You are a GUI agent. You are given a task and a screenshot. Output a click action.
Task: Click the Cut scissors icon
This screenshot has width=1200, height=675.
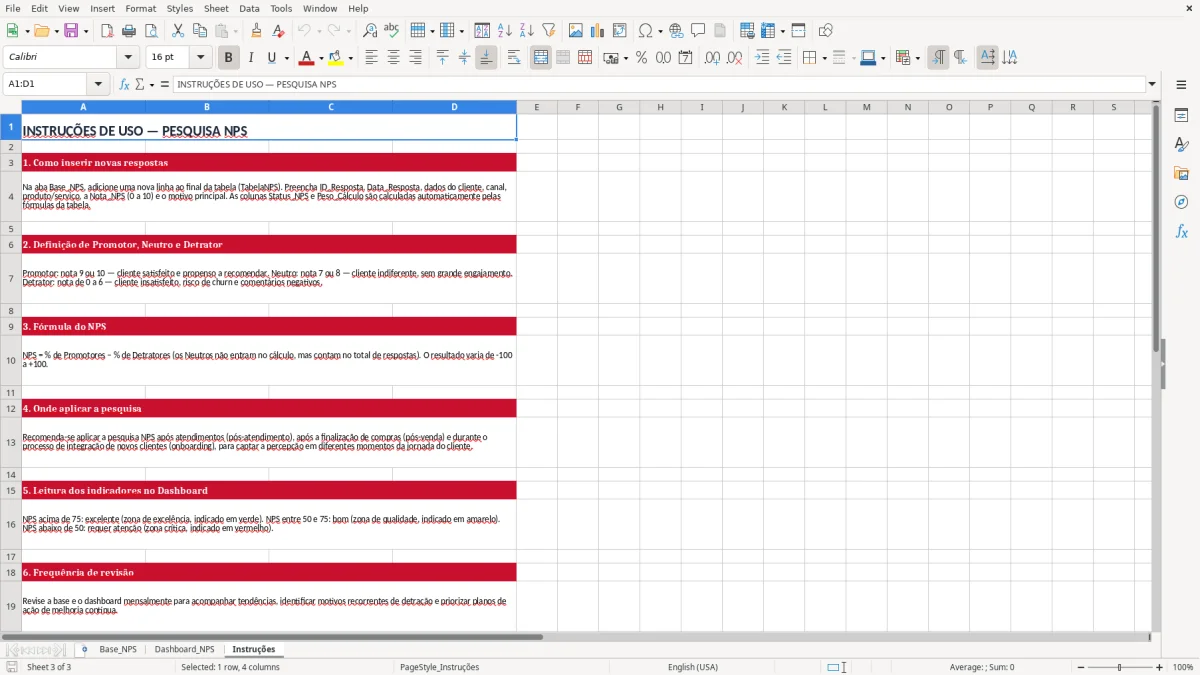click(178, 31)
